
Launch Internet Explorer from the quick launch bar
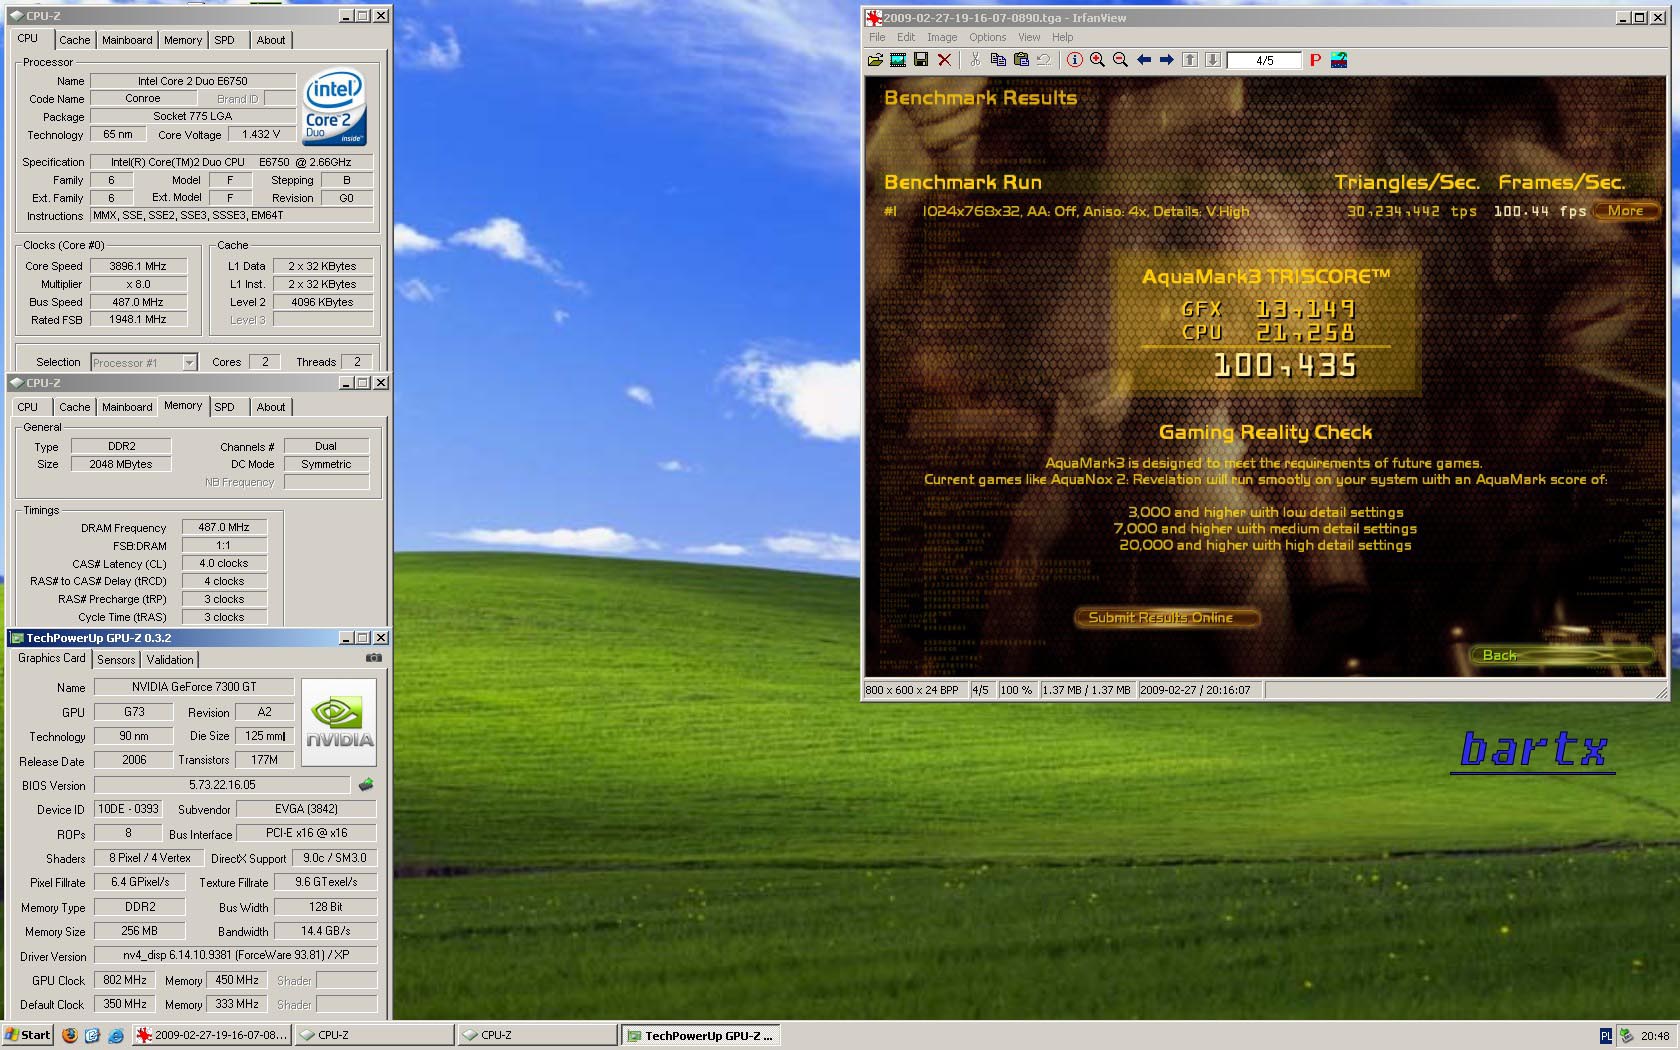point(115,1035)
